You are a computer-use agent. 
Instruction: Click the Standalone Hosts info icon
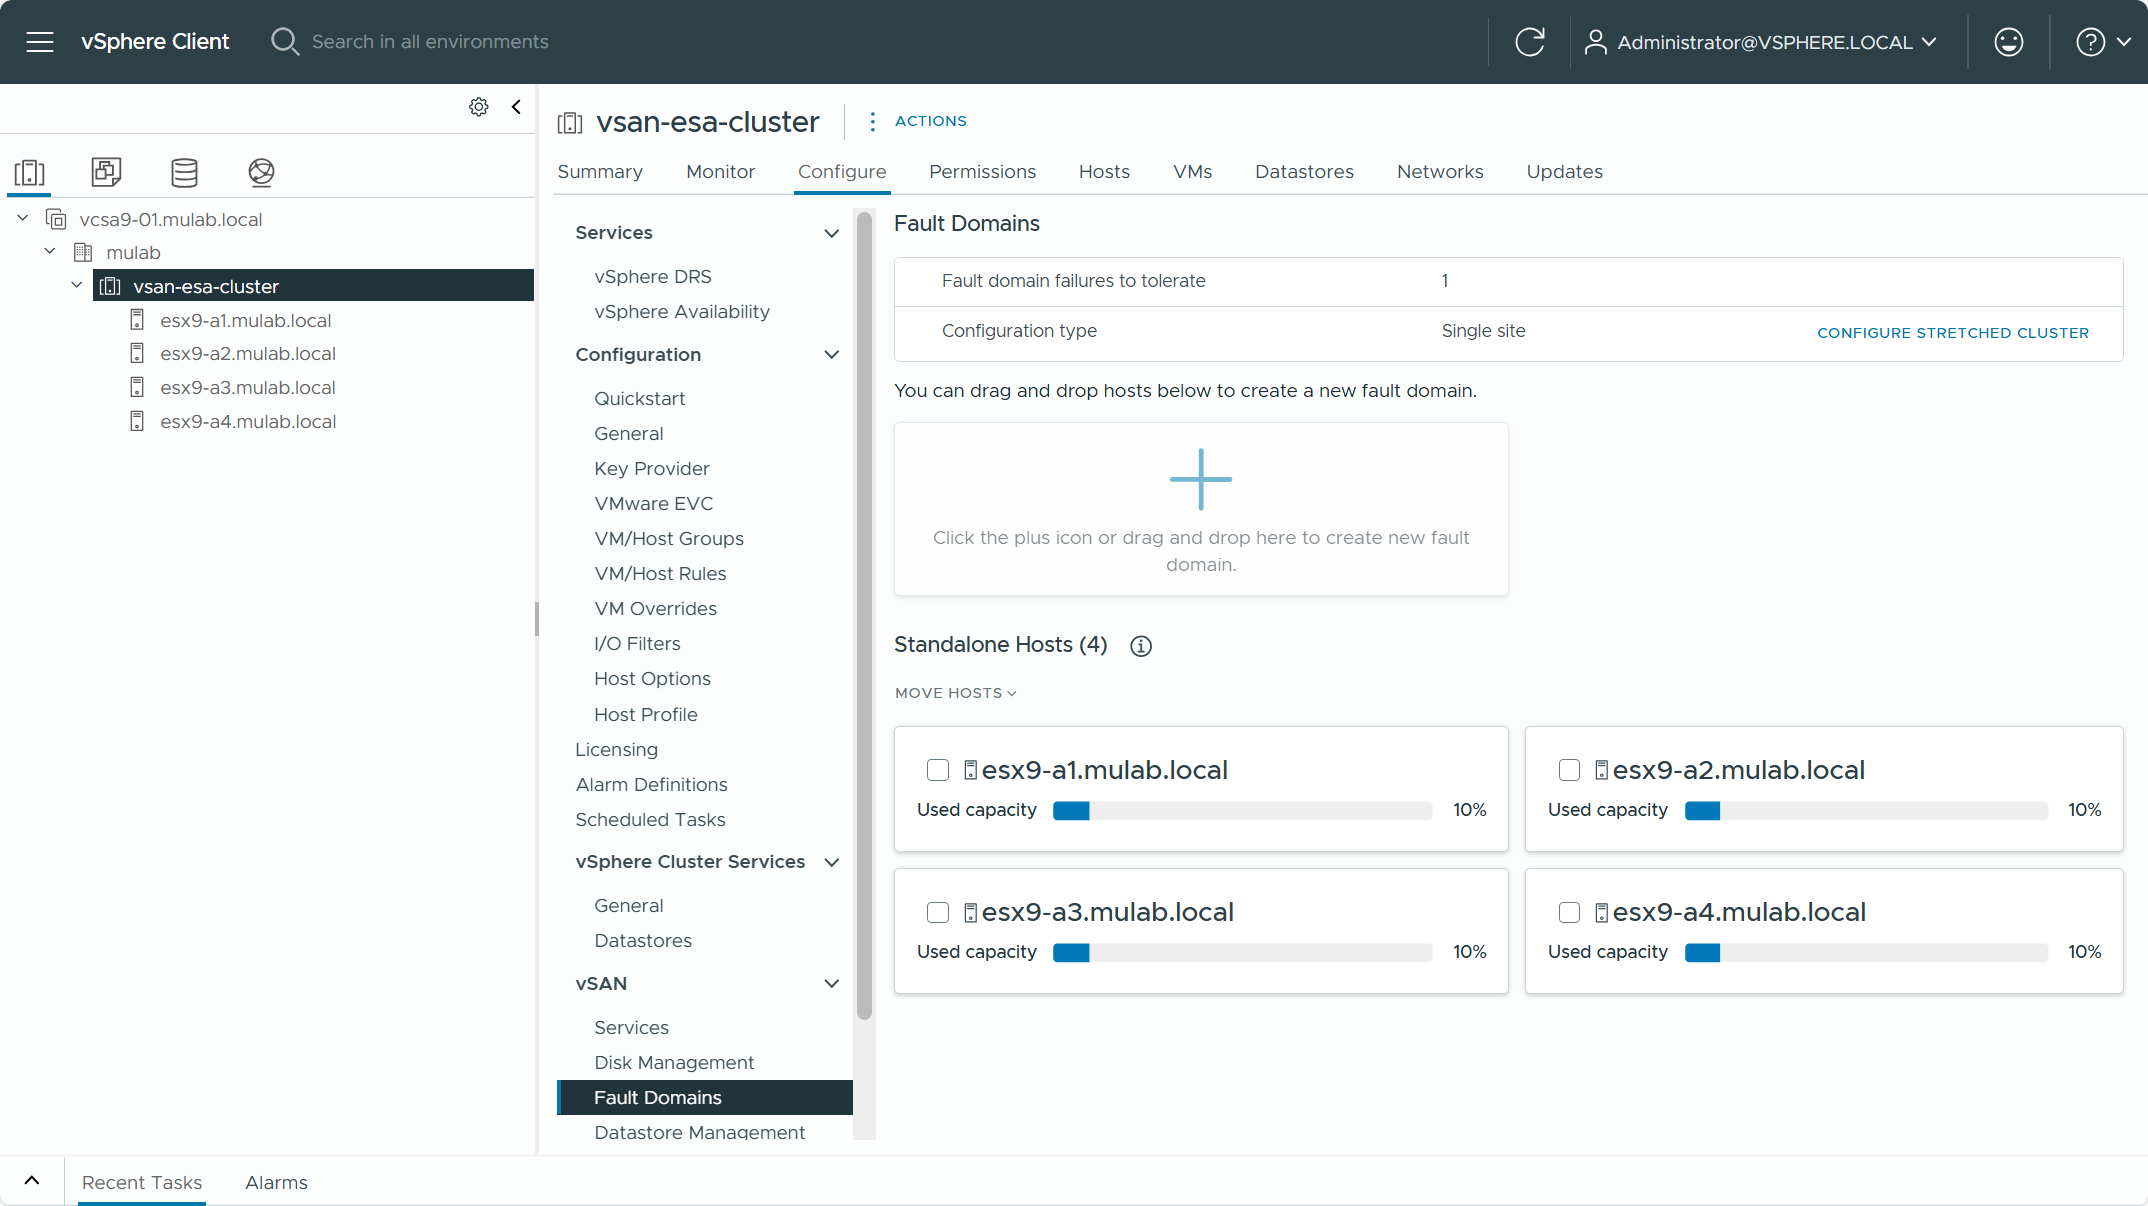pyautogui.click(x=1141, y=646)
